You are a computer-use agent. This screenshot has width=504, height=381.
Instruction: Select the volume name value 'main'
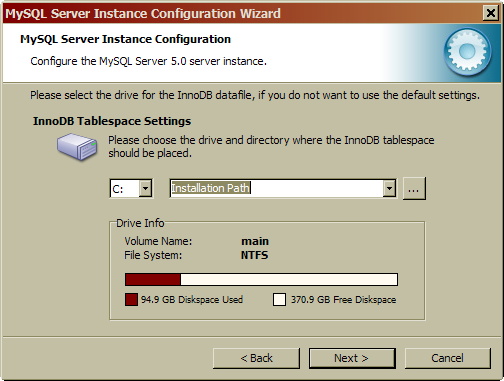coord(255,241)
